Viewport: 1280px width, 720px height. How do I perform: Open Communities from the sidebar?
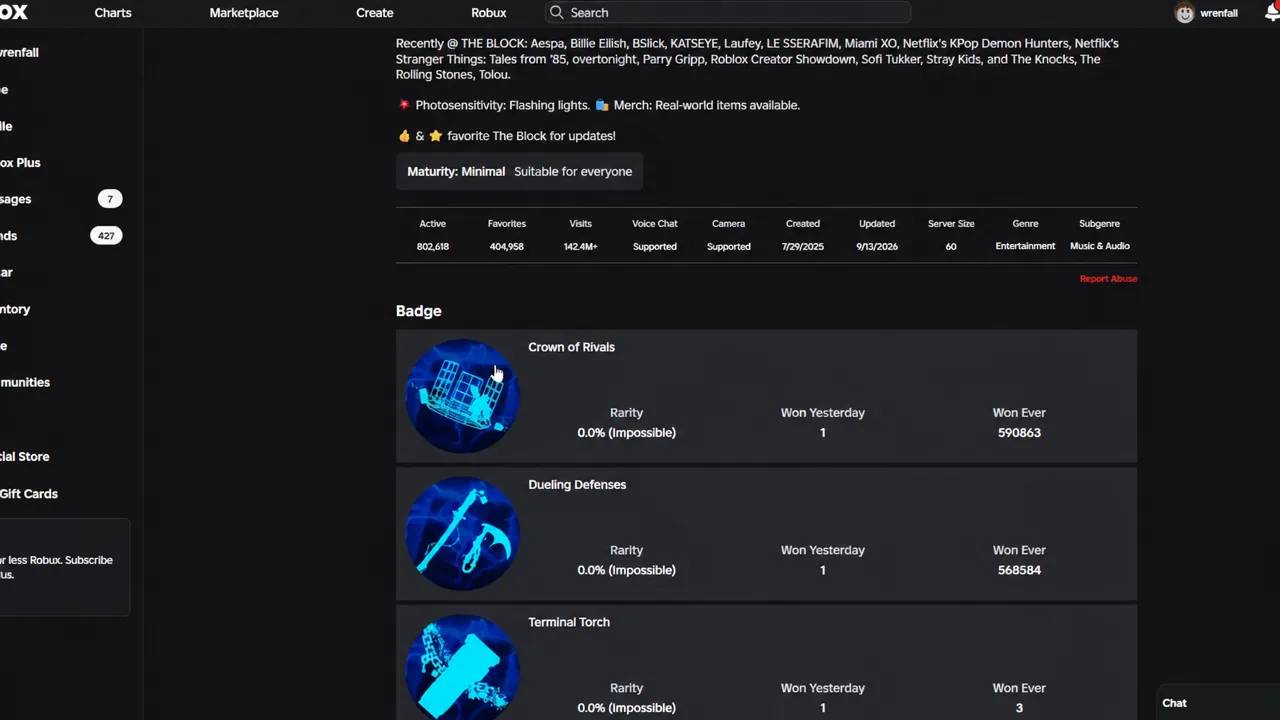[x=25, y=382]
